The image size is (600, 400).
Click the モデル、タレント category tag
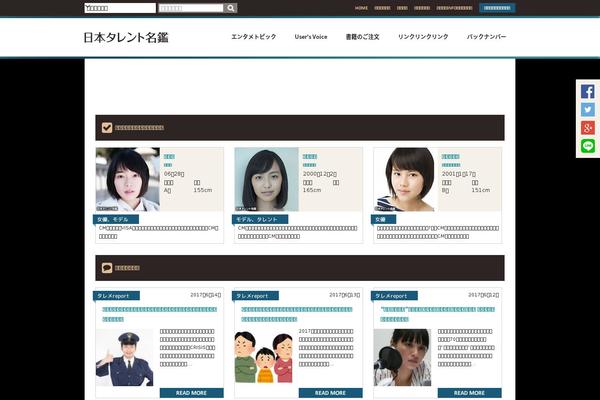[x=260, y=219]
